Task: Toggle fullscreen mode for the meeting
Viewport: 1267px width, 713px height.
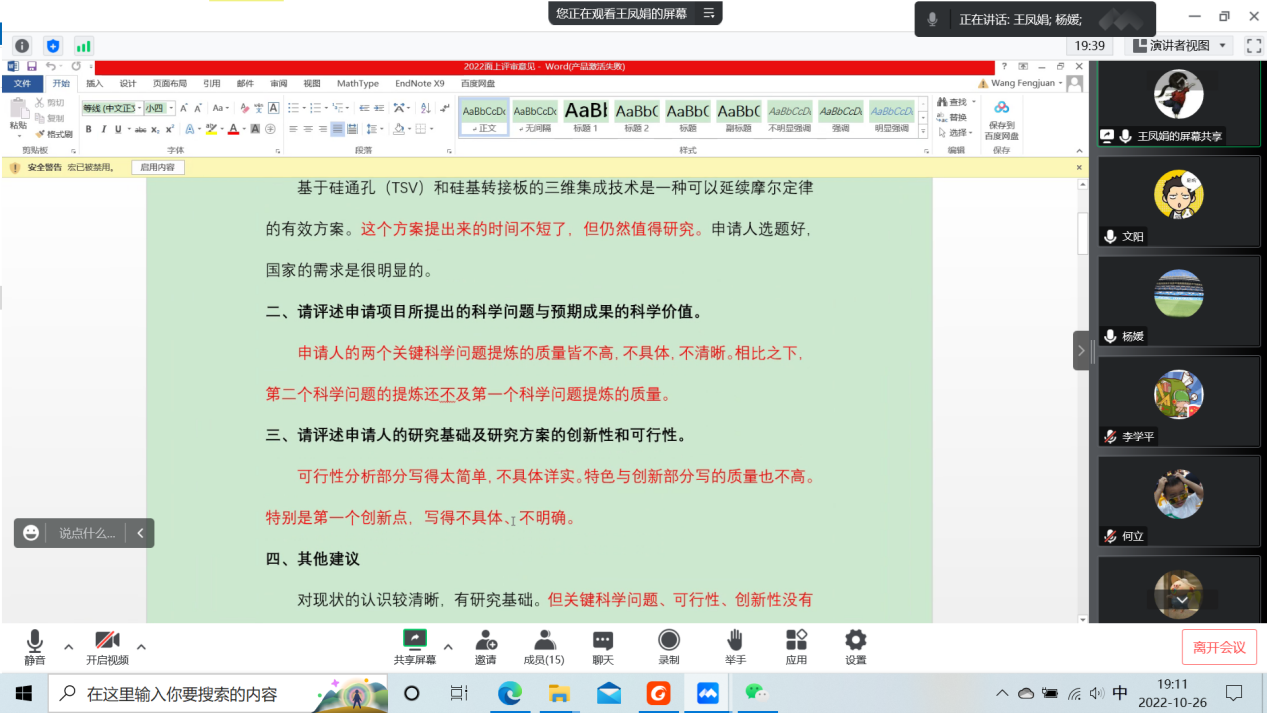Action: click(1253, 46)
